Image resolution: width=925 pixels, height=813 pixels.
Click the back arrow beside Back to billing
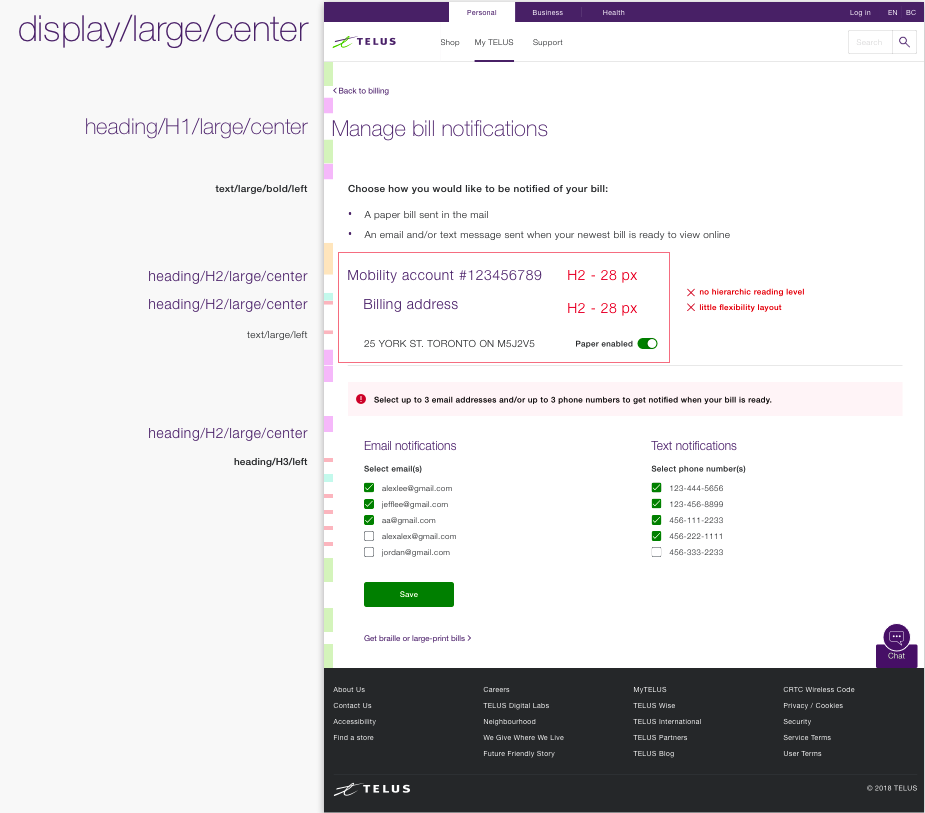(x=334, y=90)
